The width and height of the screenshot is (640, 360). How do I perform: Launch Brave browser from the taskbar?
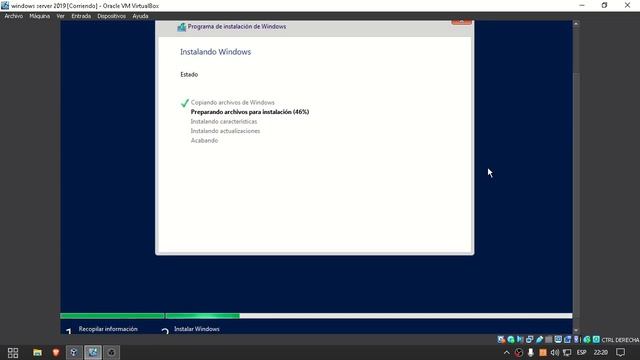(x=56, y=353)
